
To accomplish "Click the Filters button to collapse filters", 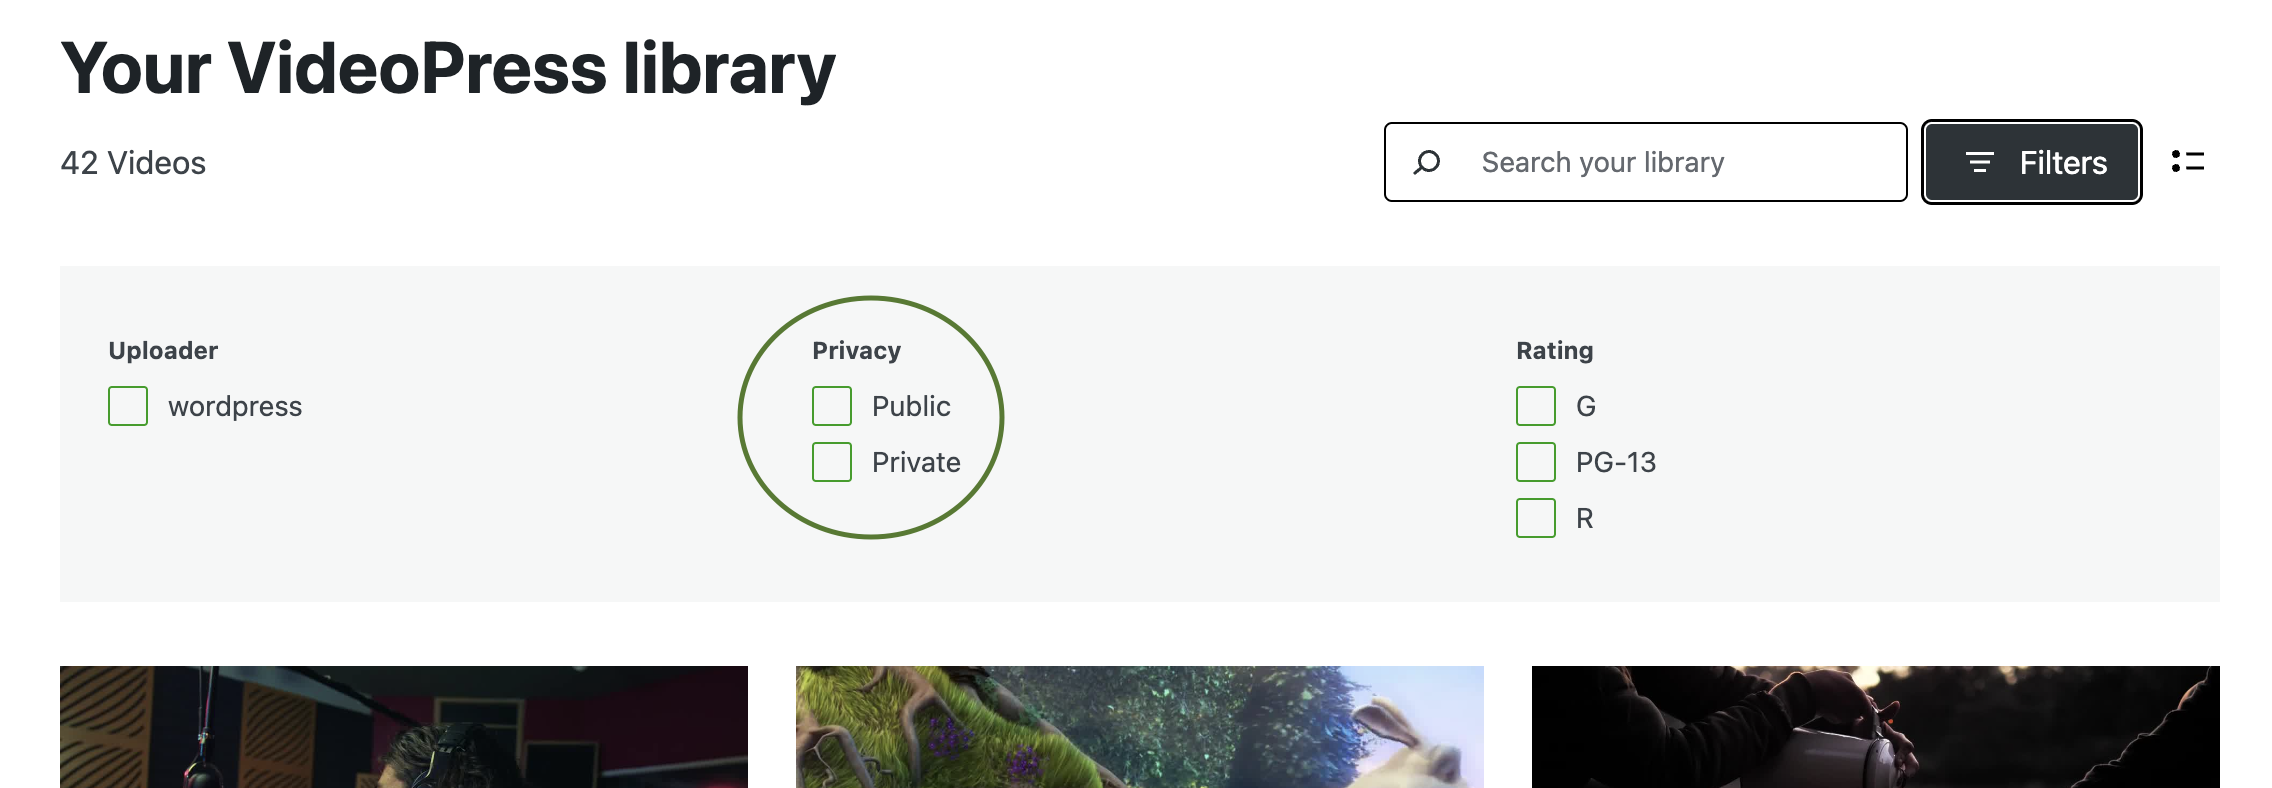I will coord(2031,161).
